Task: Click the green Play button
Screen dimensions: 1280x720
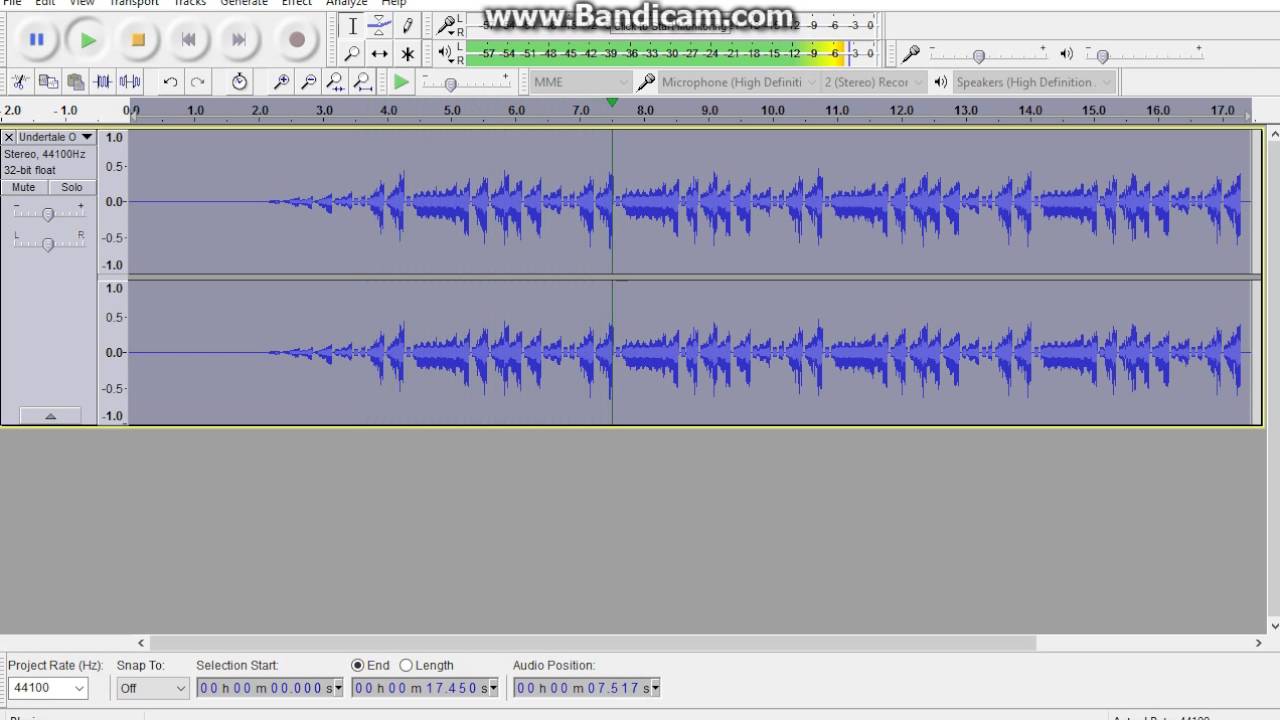Action: click(x=88, y=40)
